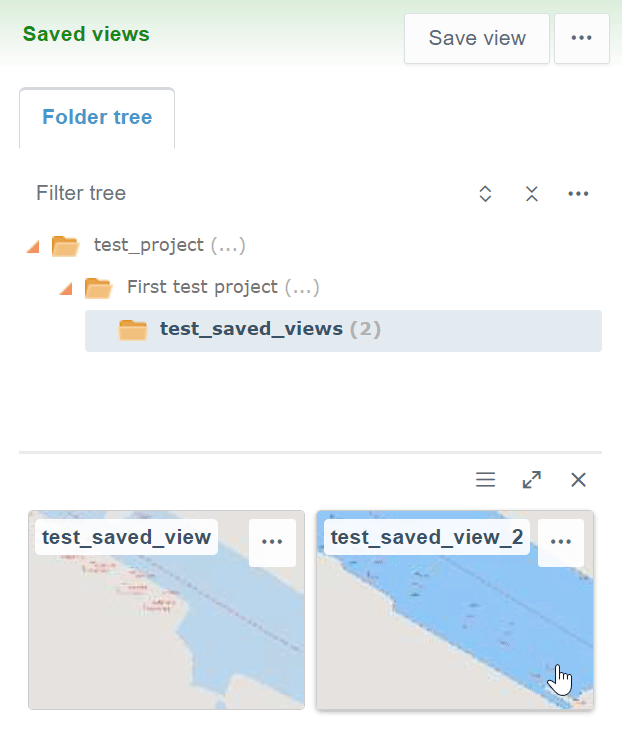
Task: Expand all folder tree nodes
Action: 485,194
